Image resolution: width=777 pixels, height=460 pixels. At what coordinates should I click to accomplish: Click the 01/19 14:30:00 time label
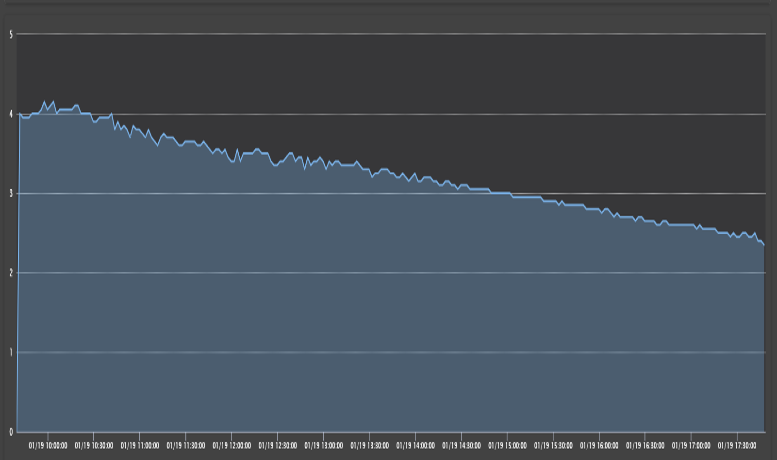tap(461, 445)
